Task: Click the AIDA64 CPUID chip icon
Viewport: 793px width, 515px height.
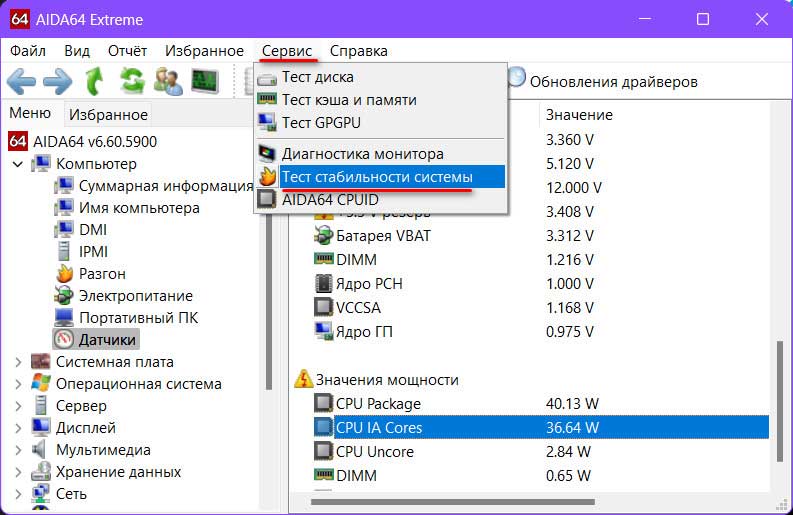Action: (267, 199)
